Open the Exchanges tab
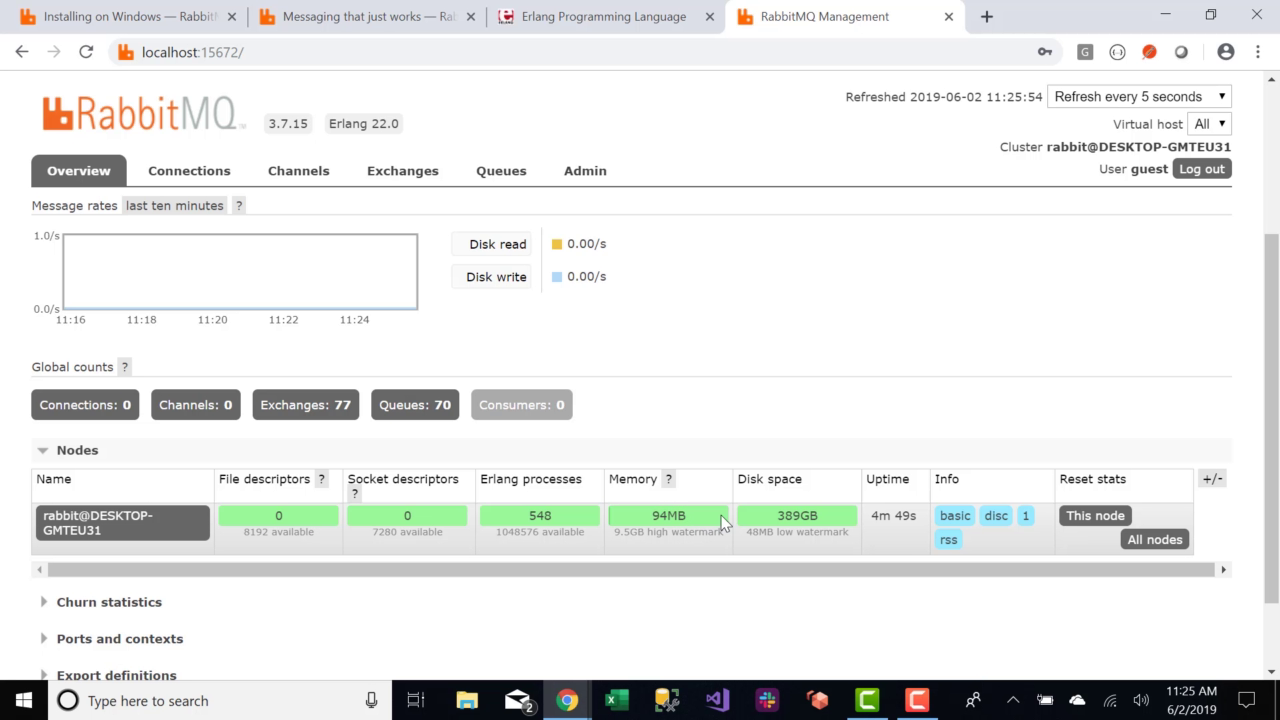Screen dimensions: 1280x720 point(403,171)
